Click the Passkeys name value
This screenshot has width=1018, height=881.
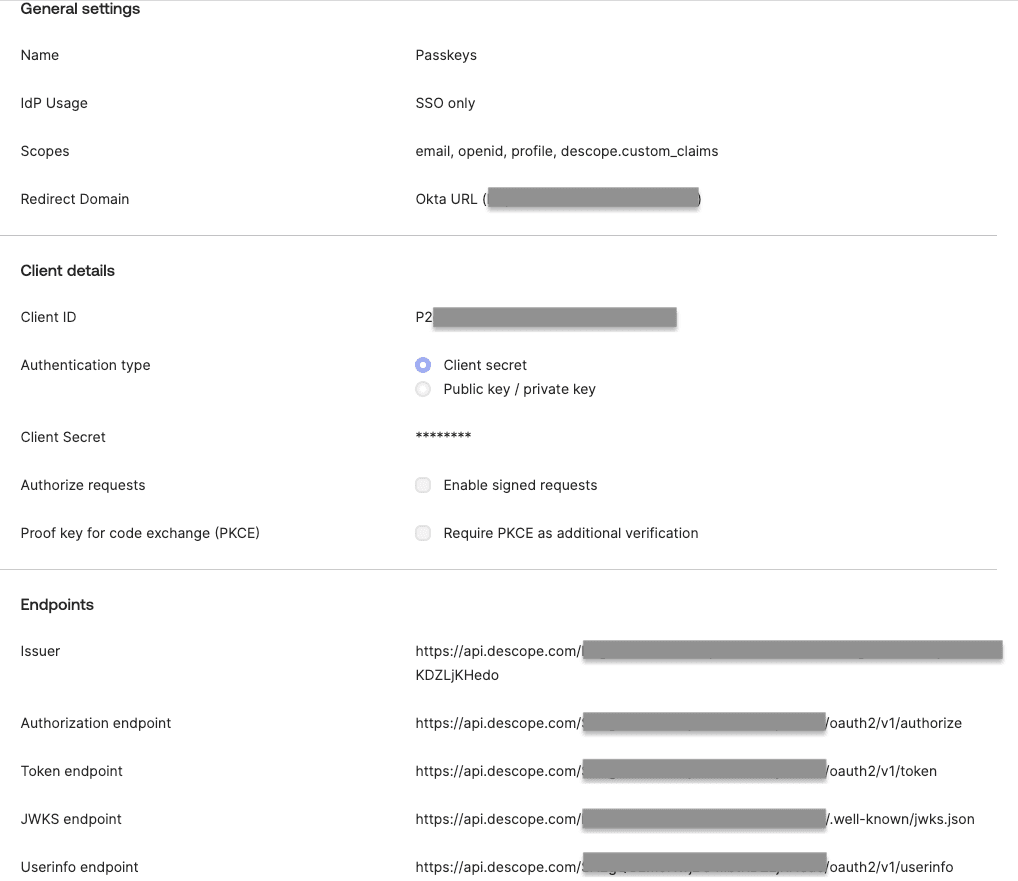446,55
